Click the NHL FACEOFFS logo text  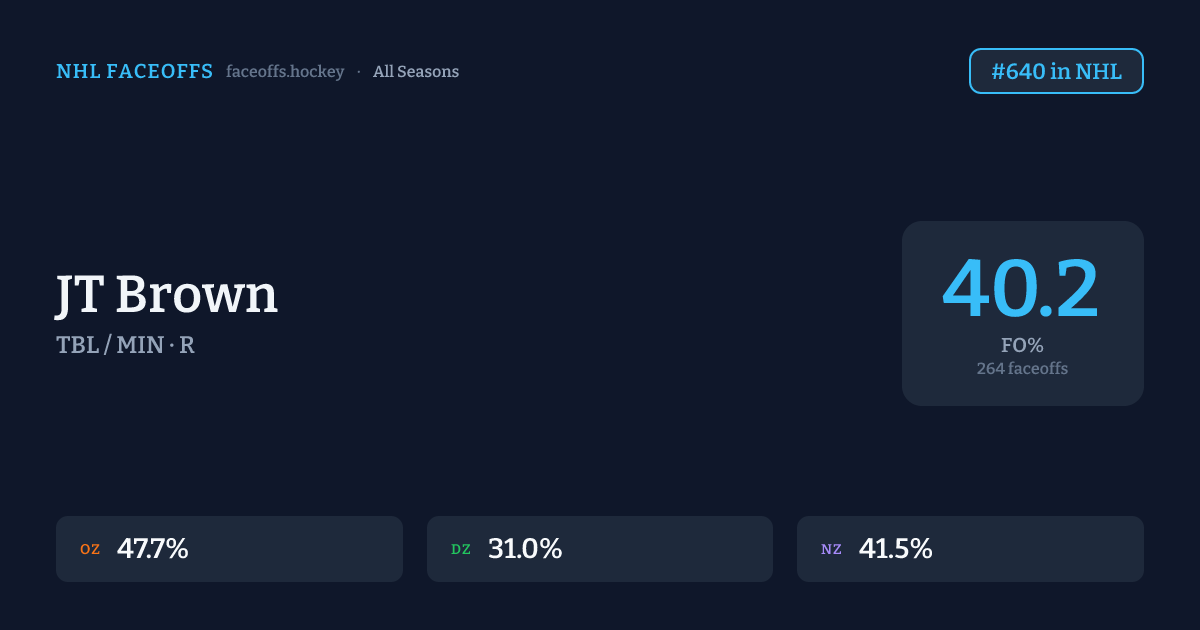coord(134,71)
